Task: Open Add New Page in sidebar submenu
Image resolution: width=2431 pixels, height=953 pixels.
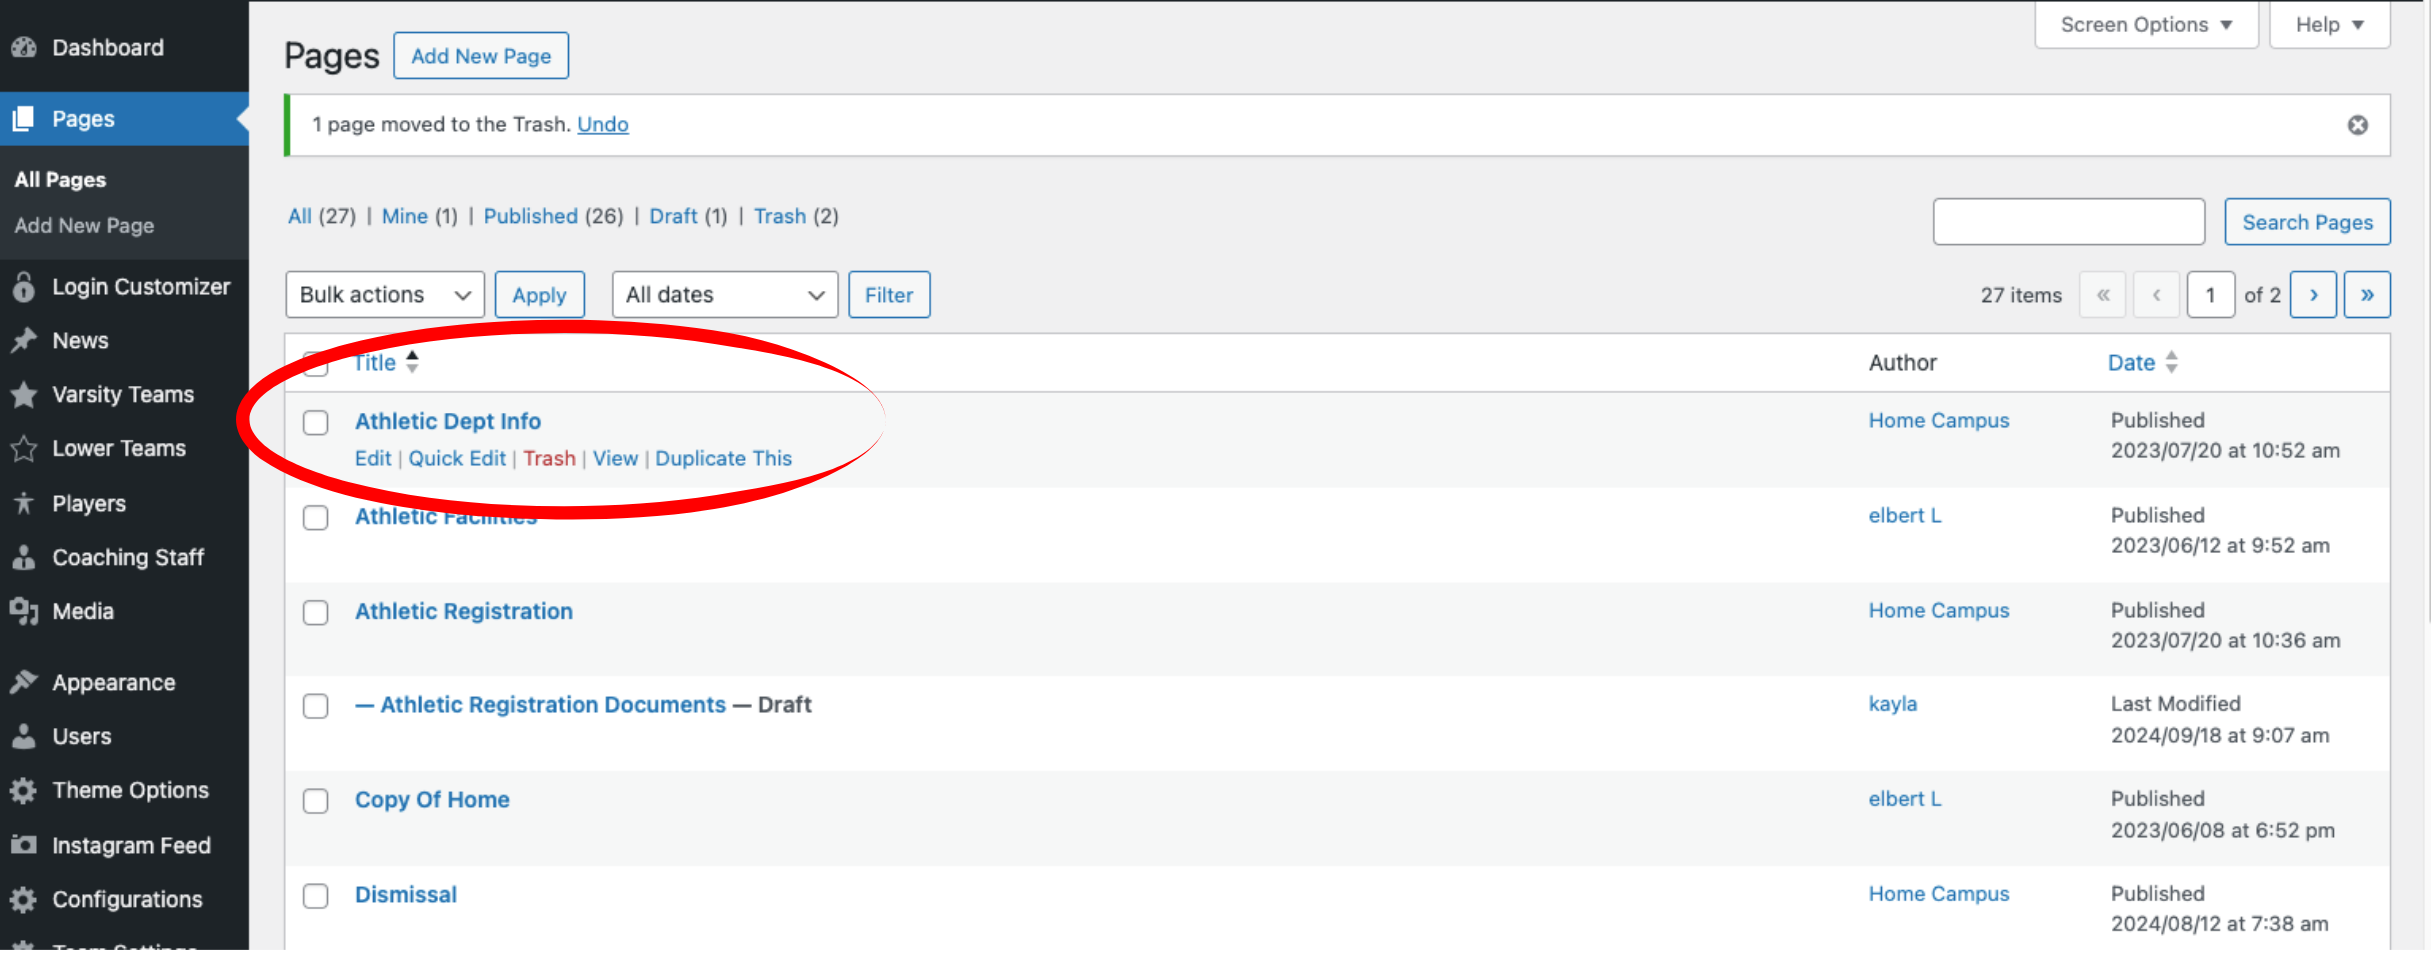Action: tap(84, 226)
